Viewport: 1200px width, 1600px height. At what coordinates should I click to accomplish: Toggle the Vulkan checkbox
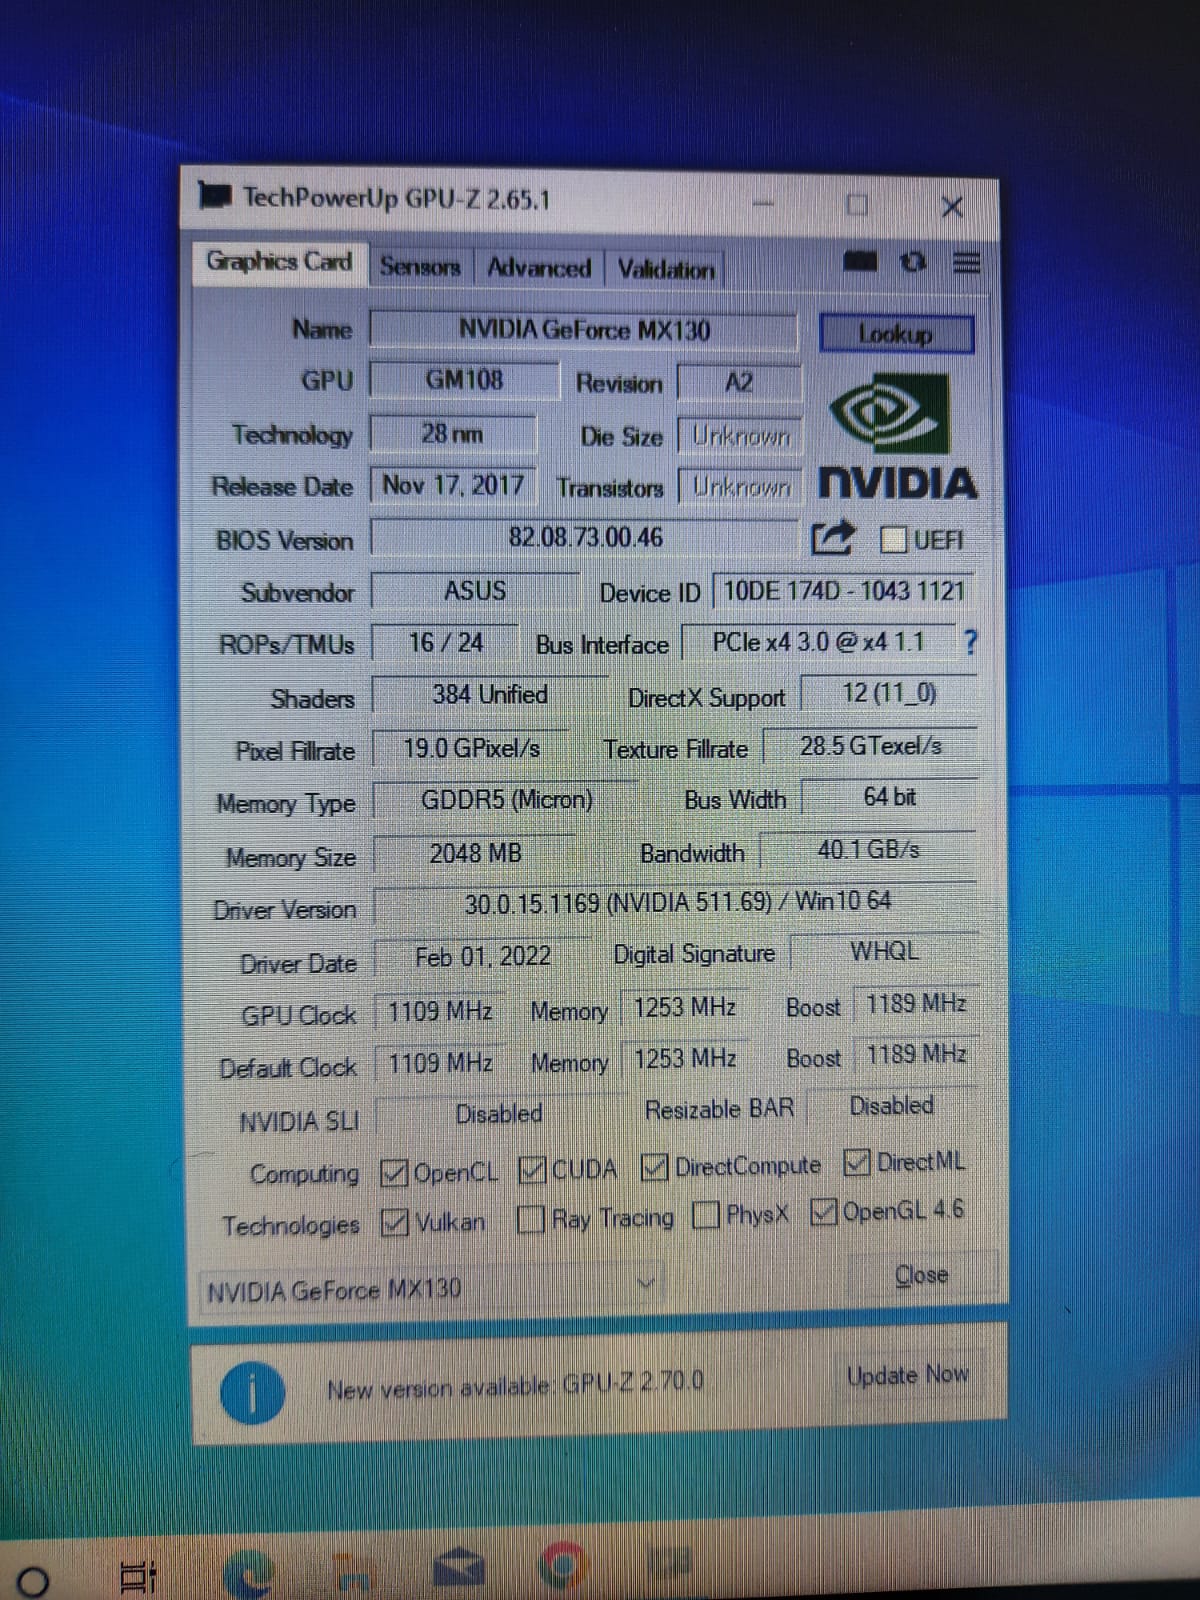tap(395, 1222)
